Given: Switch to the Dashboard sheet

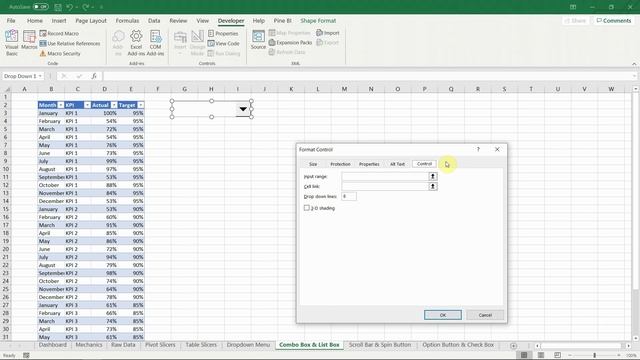Looking at the screenshot, I should pos(53,345).
